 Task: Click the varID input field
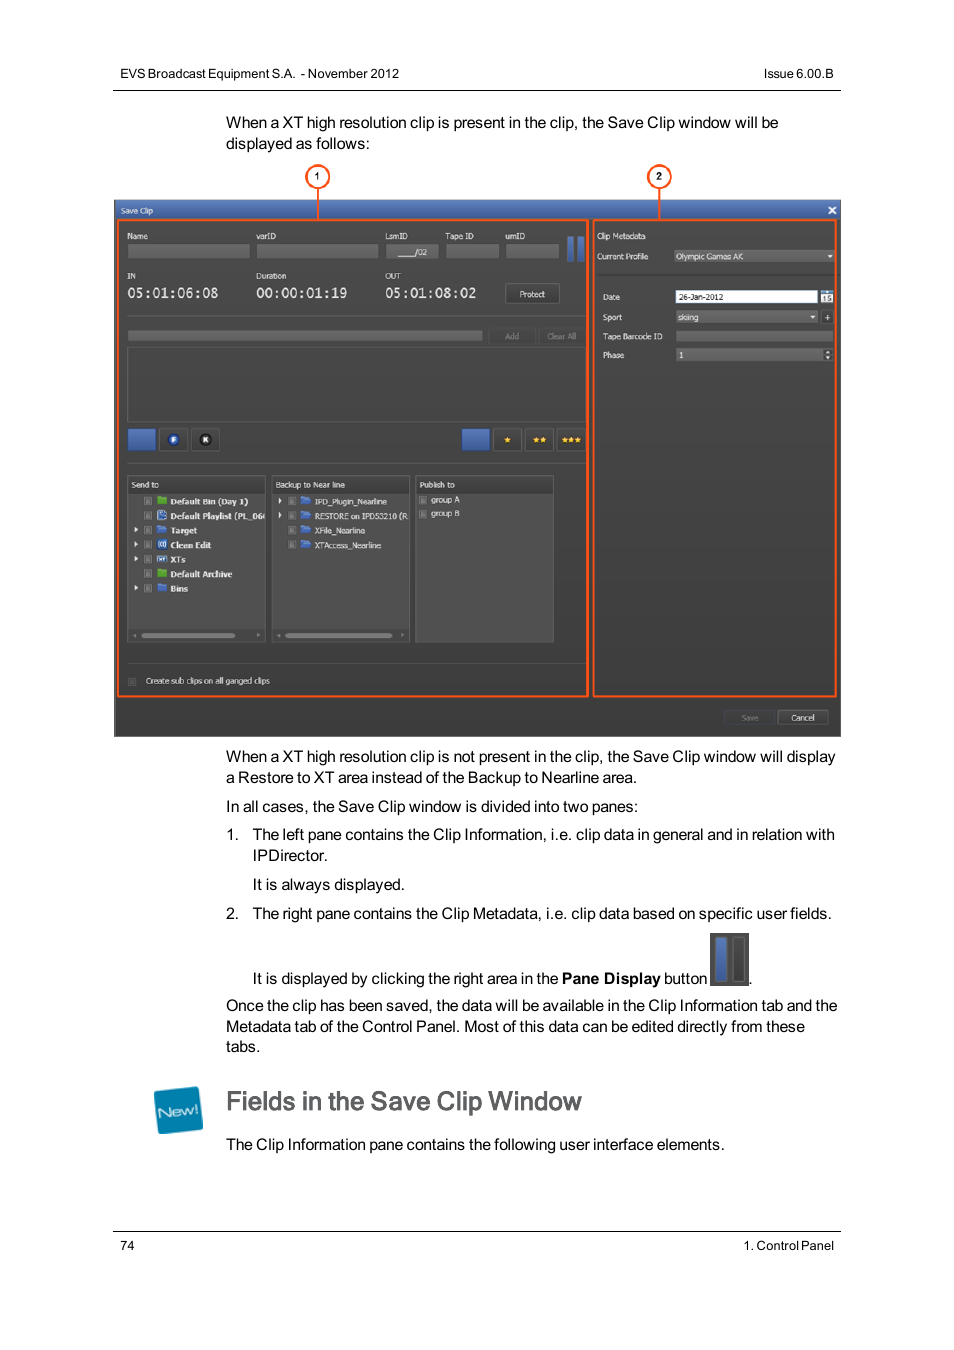pyautogui.click(x=317, y=251)
